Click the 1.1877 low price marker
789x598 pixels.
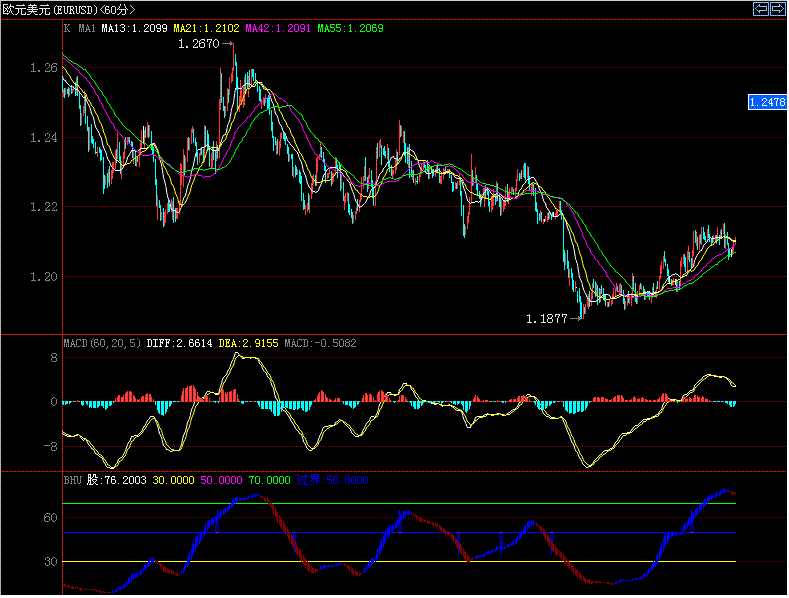click(546, 319)
